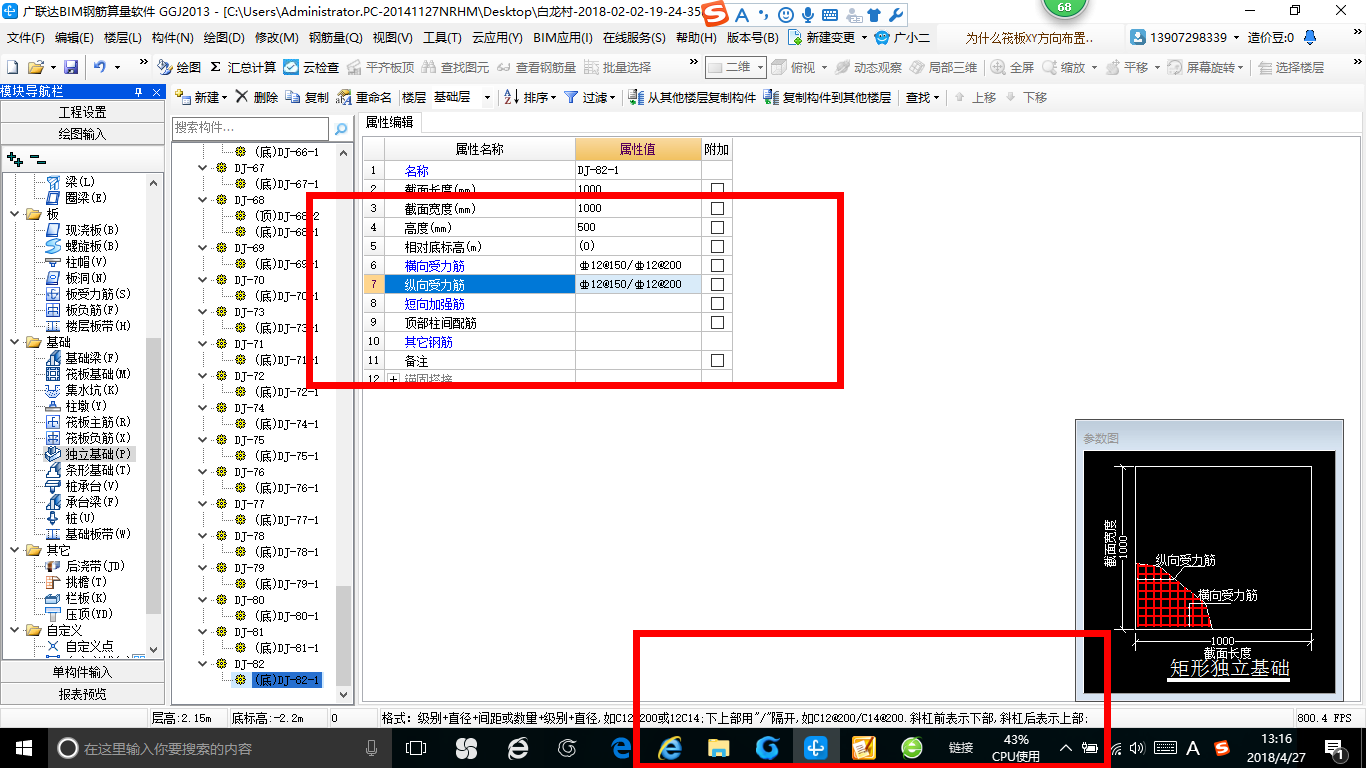This screenshot has height=768, width=1366.
Task: Click the 搜索构件 search input field
Action: [250, 128]
